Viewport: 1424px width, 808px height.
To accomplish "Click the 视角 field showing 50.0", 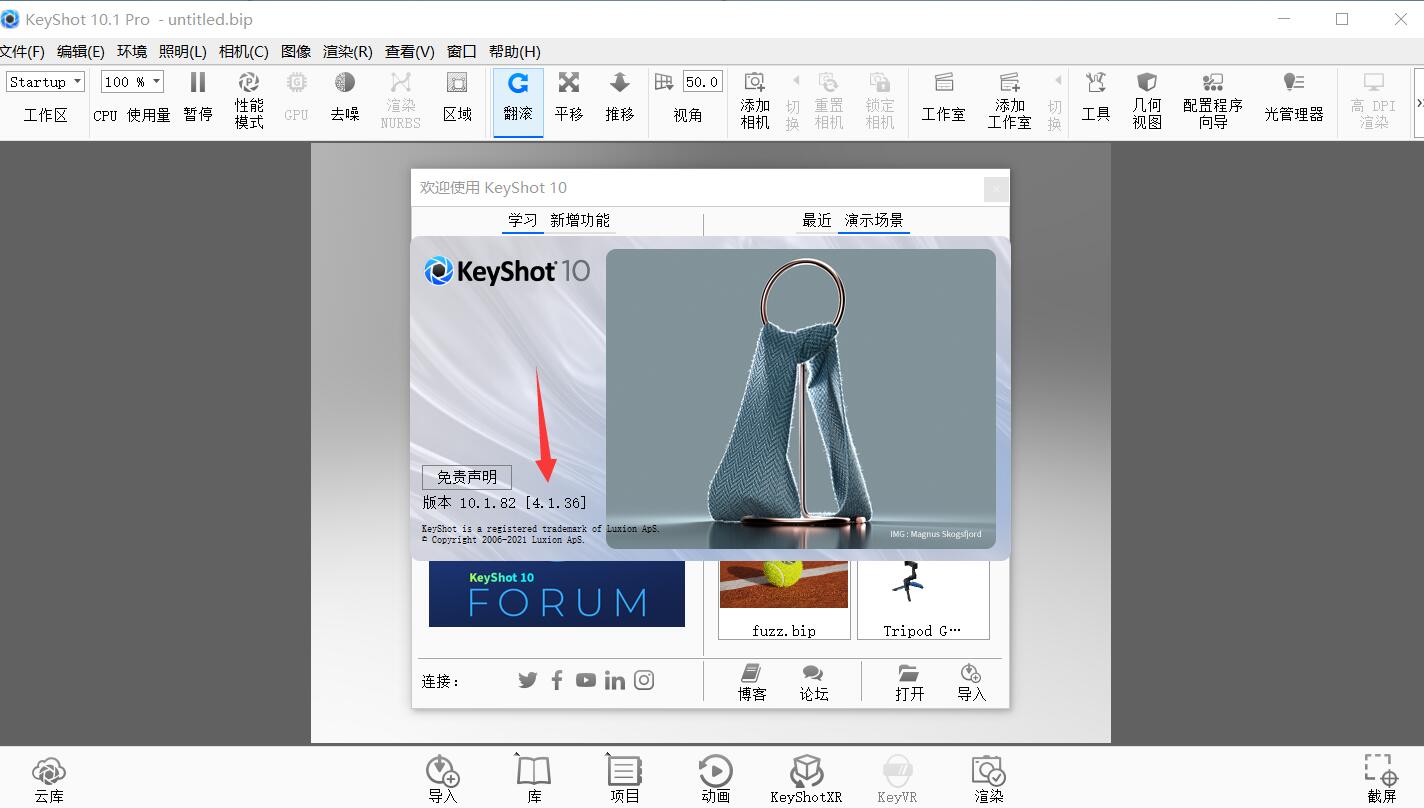I will coord(702,82).
